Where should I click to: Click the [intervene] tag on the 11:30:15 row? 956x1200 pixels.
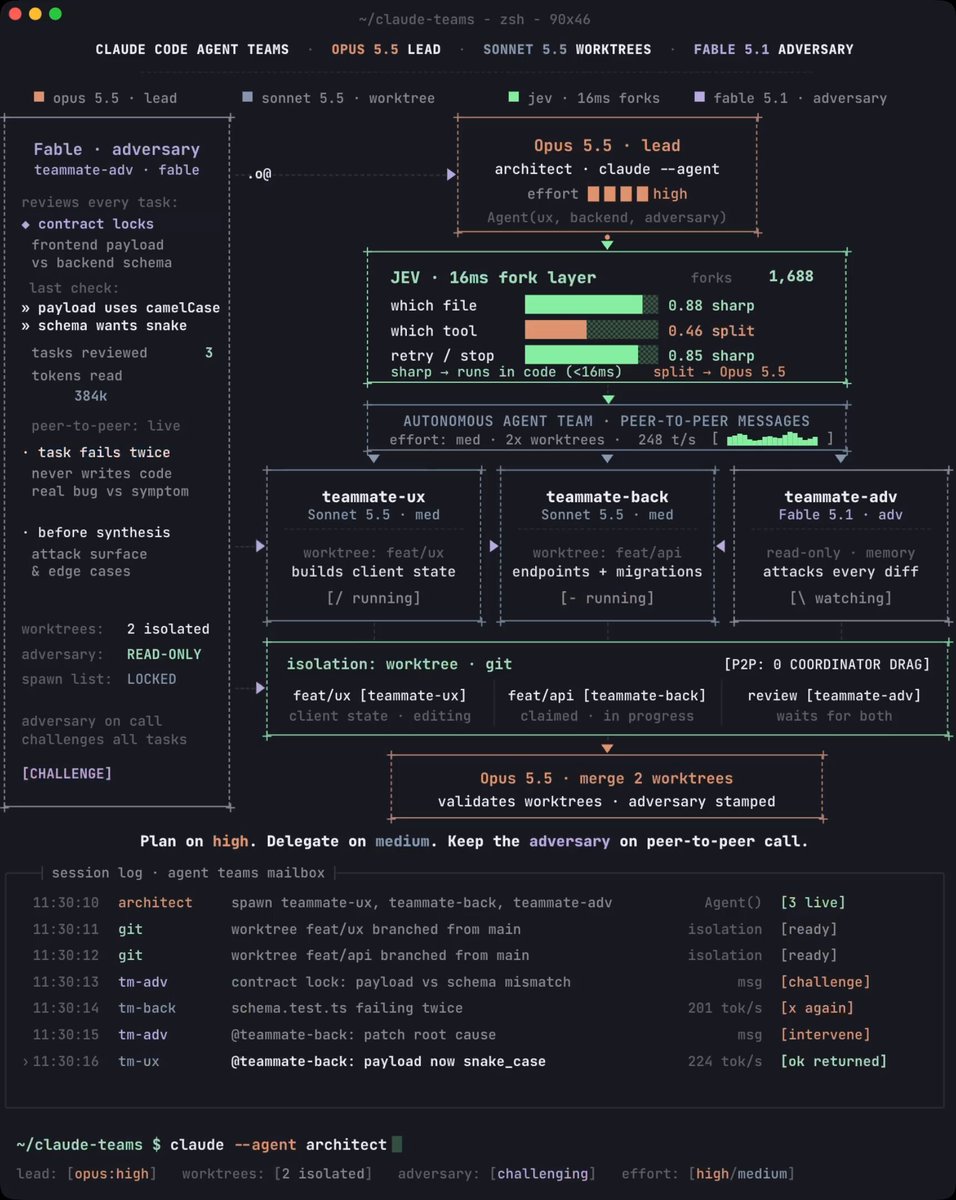point(825,1034)
